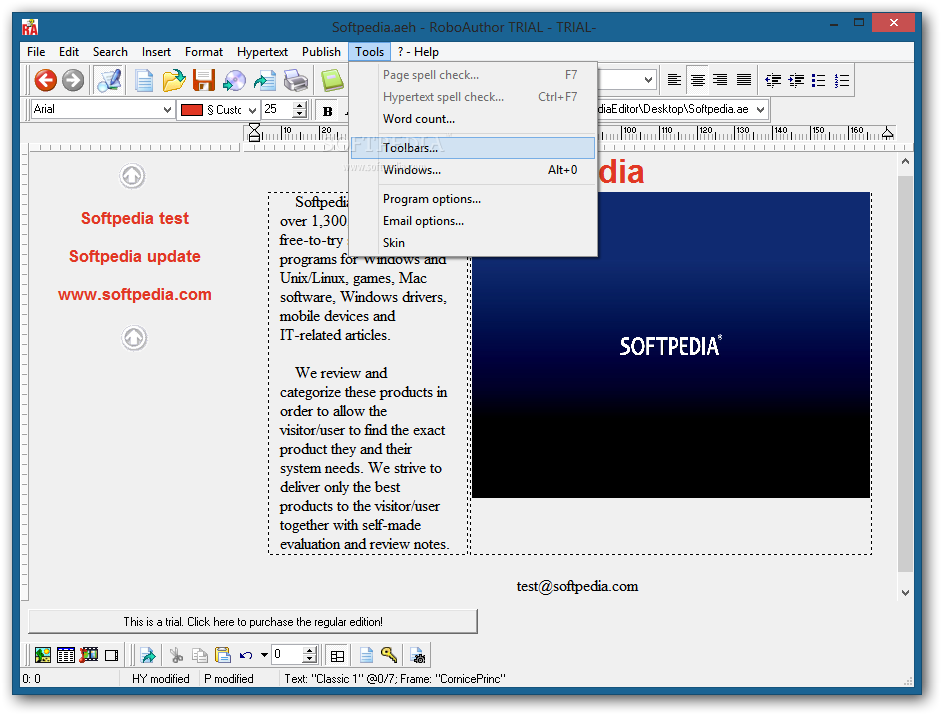Insert table from bottom toolbar
The image size is (942, 715).
coord(65,655)
